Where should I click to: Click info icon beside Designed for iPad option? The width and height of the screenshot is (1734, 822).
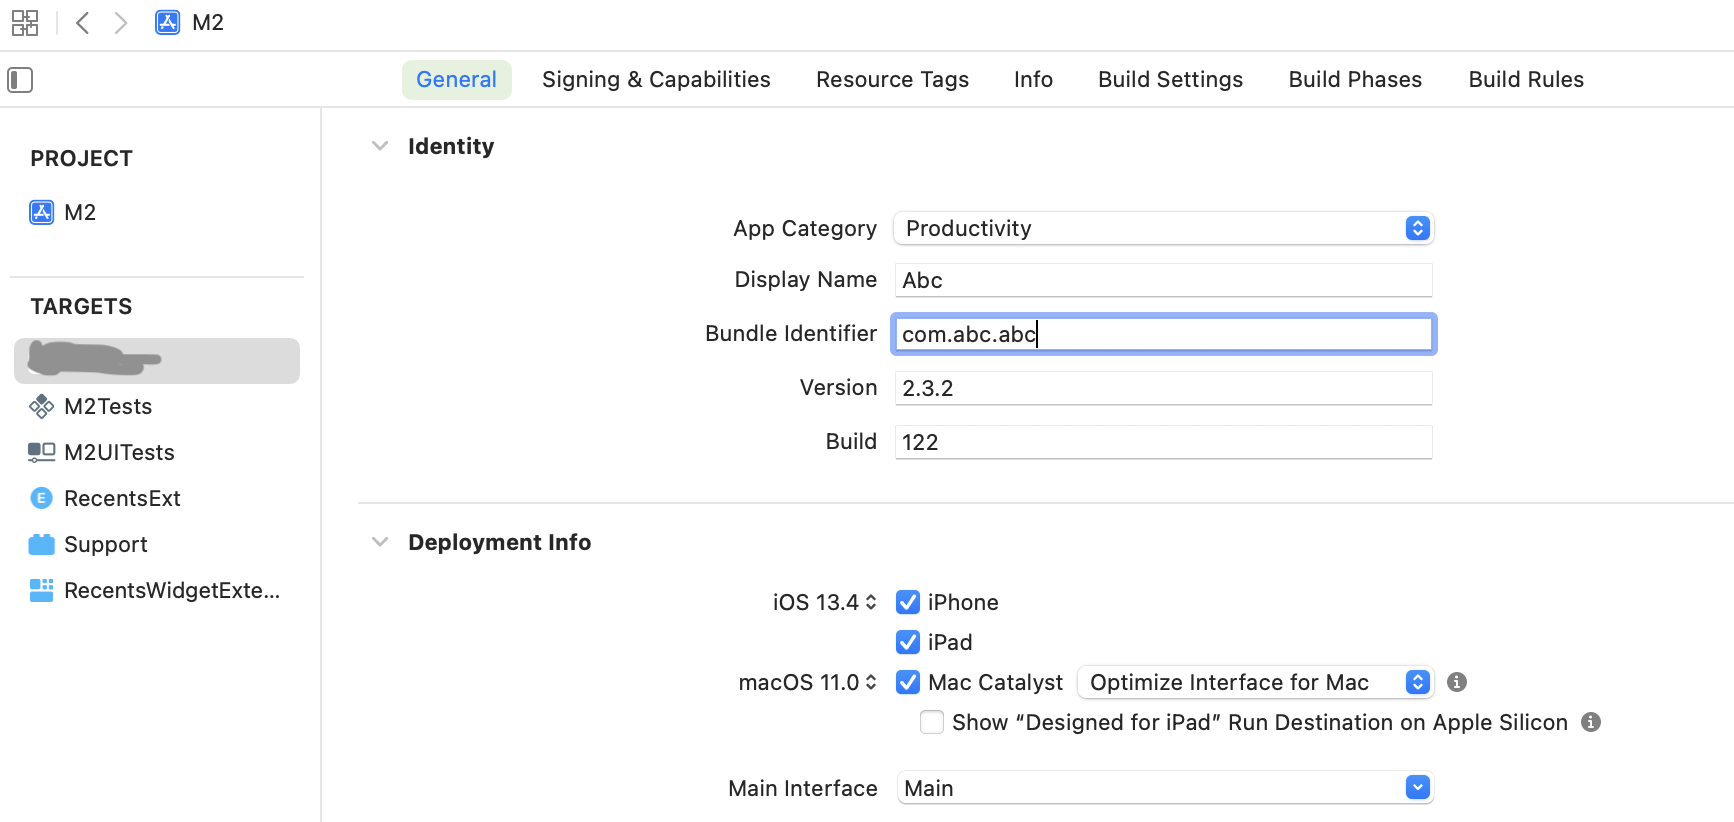1591,722
